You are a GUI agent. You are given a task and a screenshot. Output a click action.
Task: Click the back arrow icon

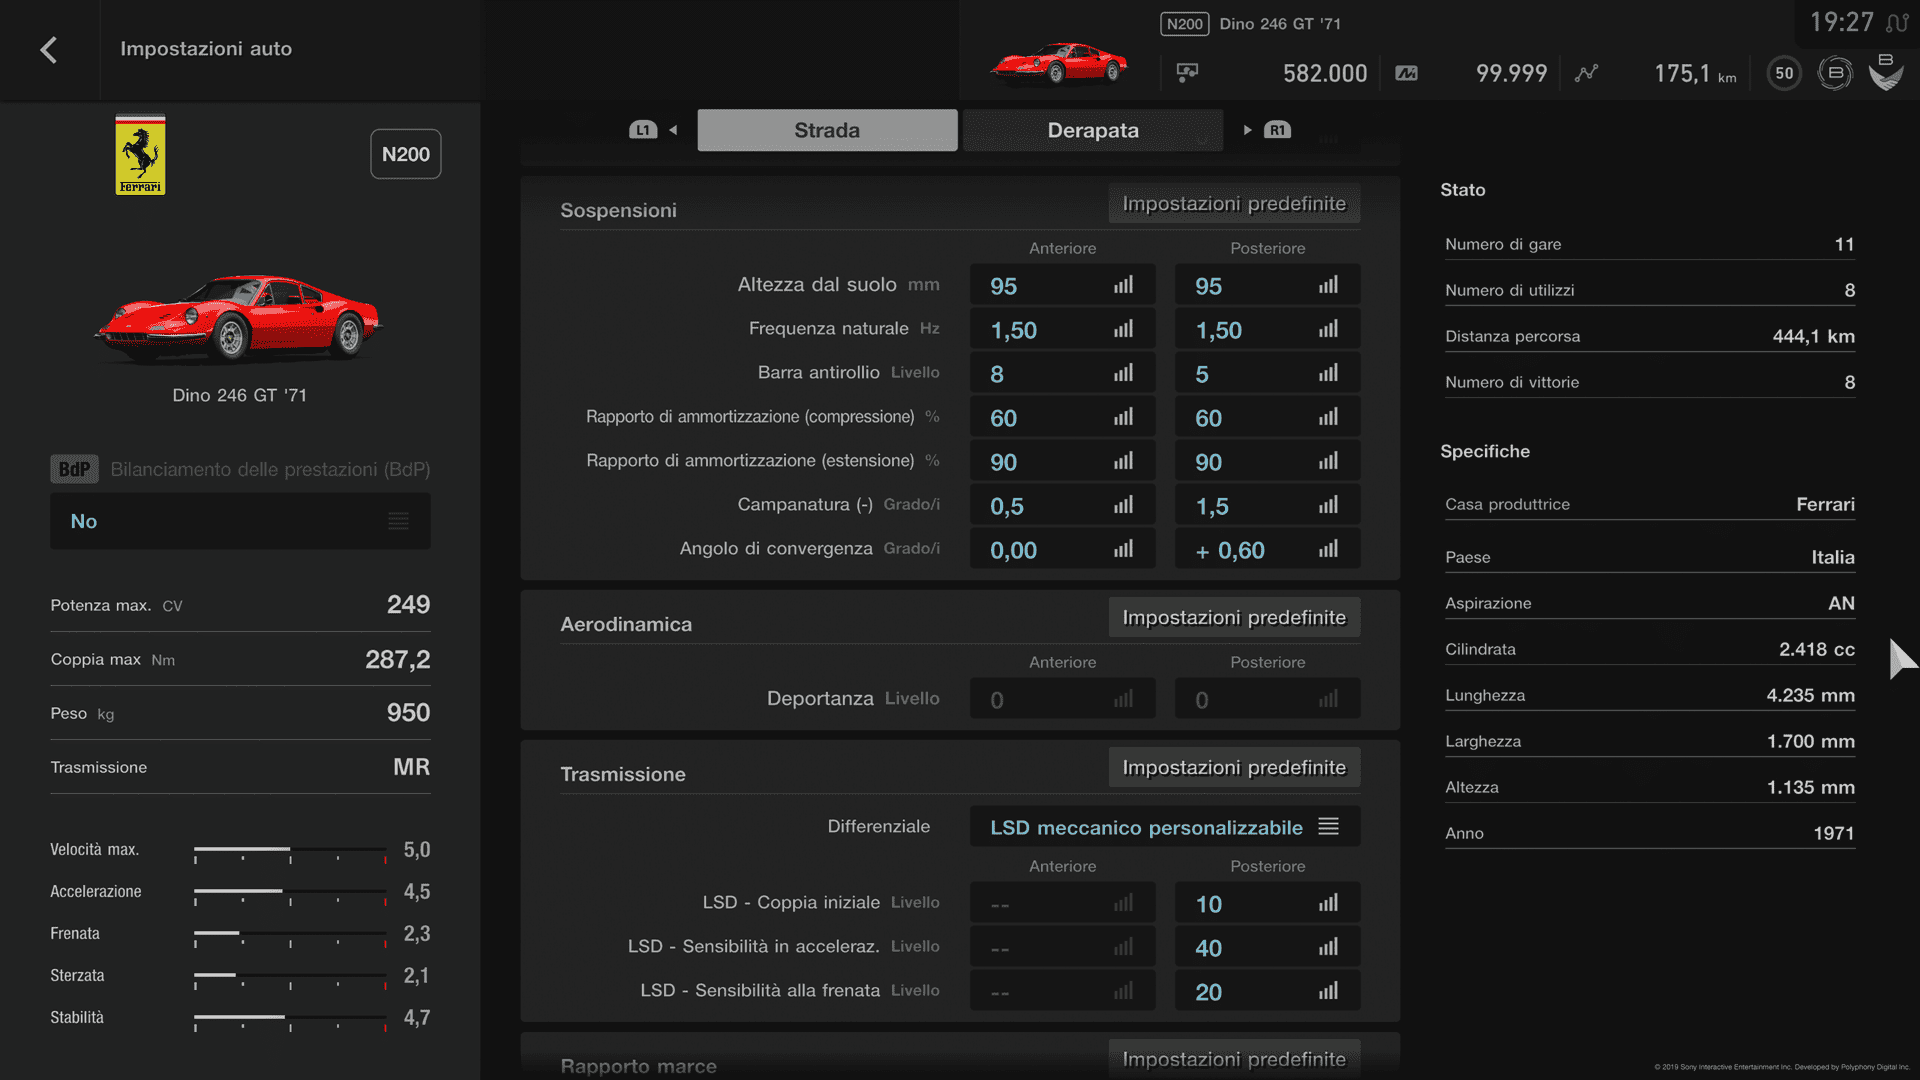(48, 50)
